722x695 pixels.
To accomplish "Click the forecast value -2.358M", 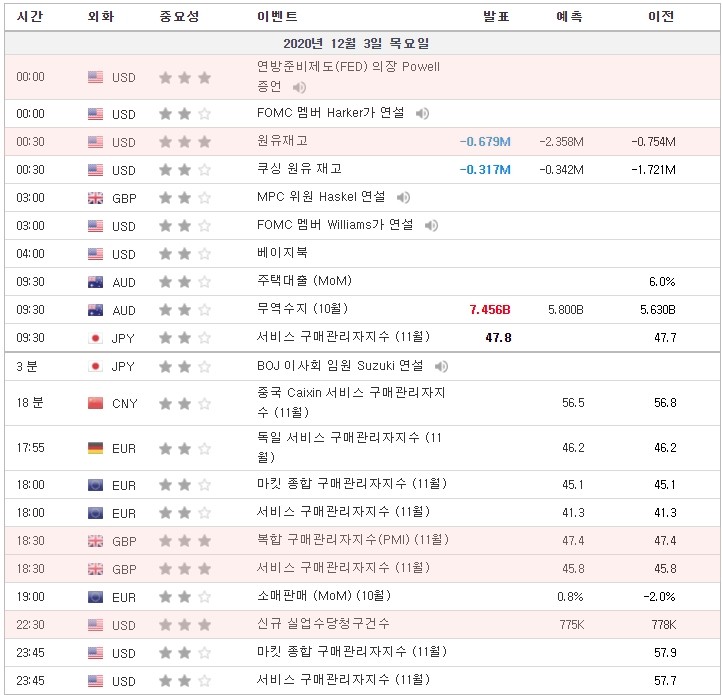I will click(x=561, y=142).
